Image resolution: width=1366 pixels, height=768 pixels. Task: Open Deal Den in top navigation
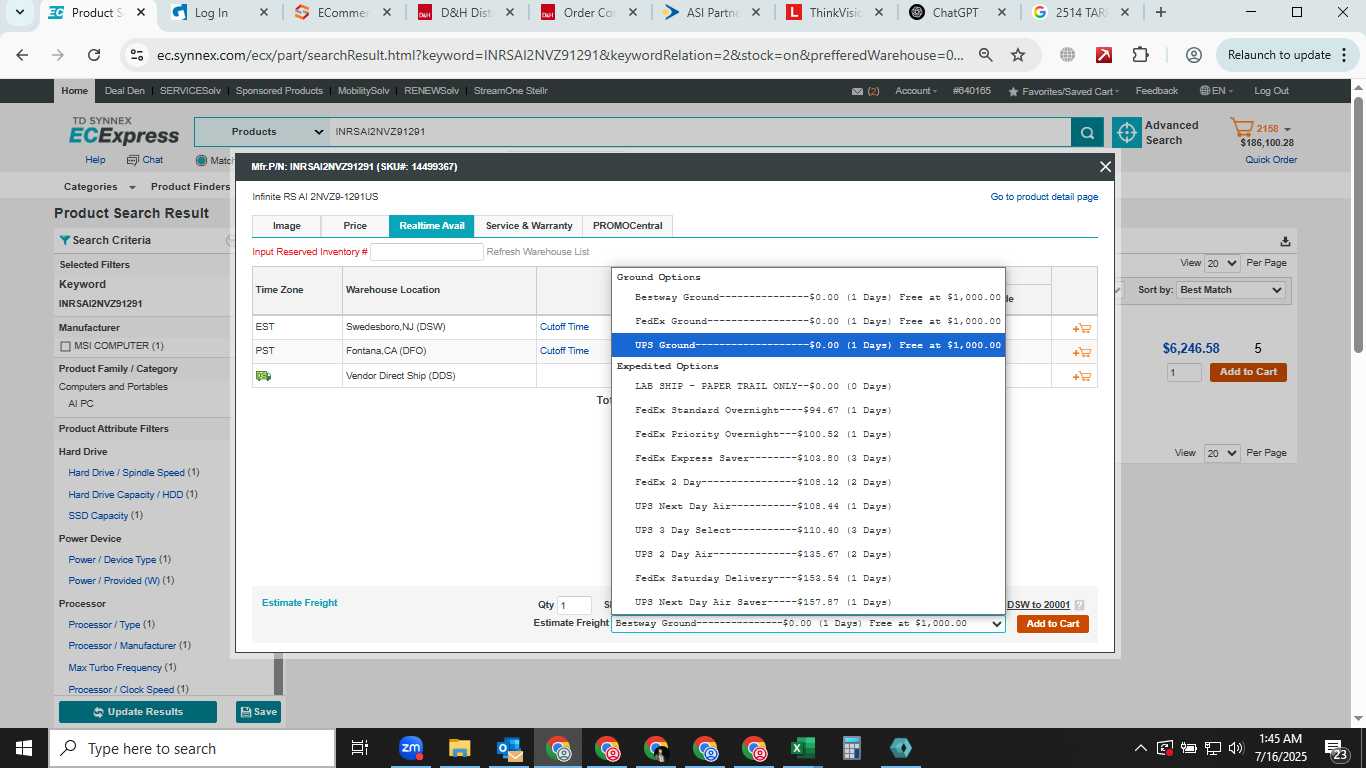(x=125, y=91)
